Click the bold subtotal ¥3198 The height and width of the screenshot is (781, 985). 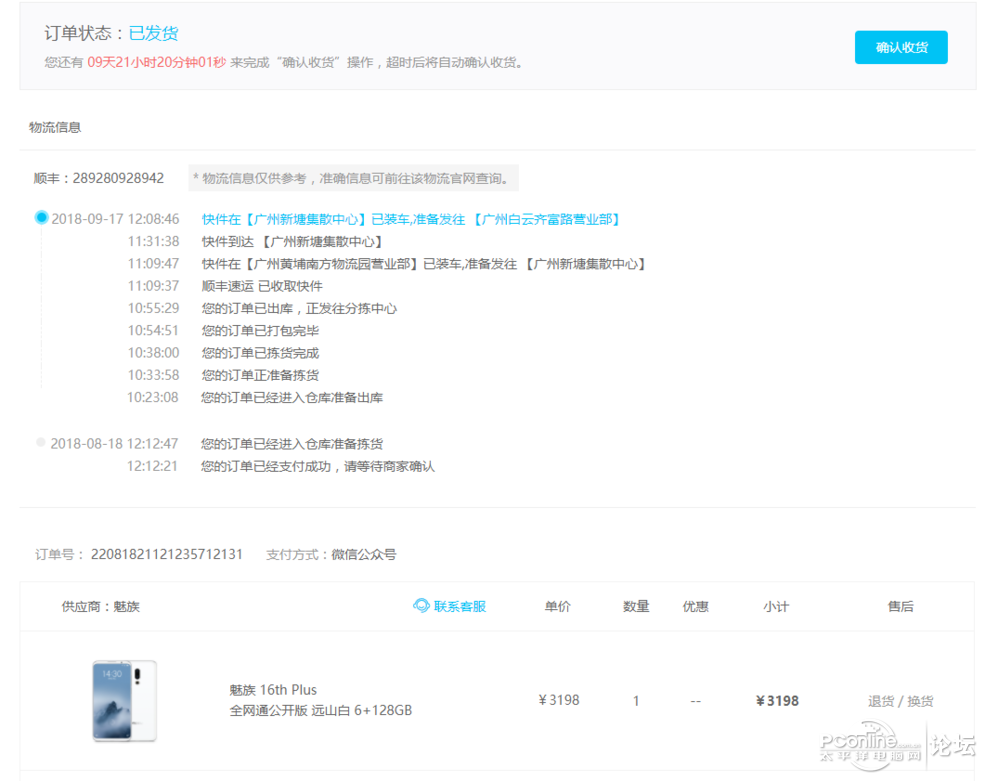tap(777, 701)
